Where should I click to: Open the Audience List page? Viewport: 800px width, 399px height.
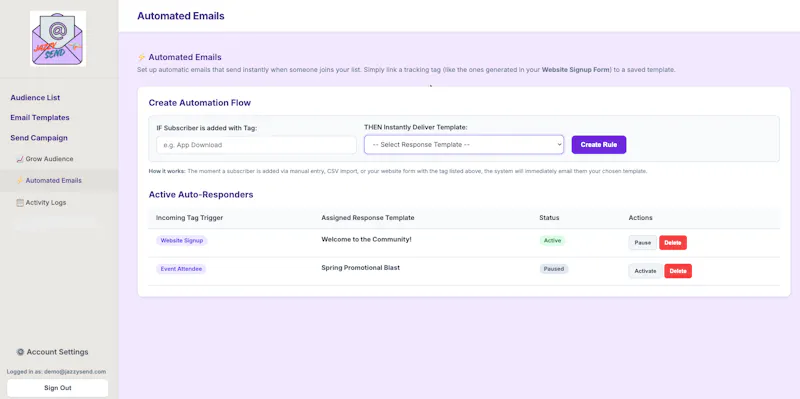35,97
